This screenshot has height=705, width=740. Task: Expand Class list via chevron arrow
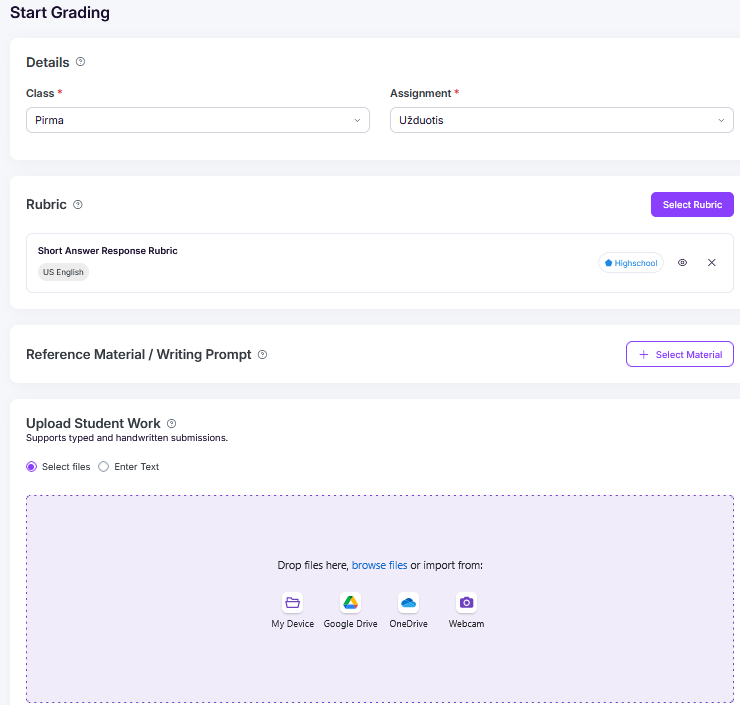coord(358,121)
